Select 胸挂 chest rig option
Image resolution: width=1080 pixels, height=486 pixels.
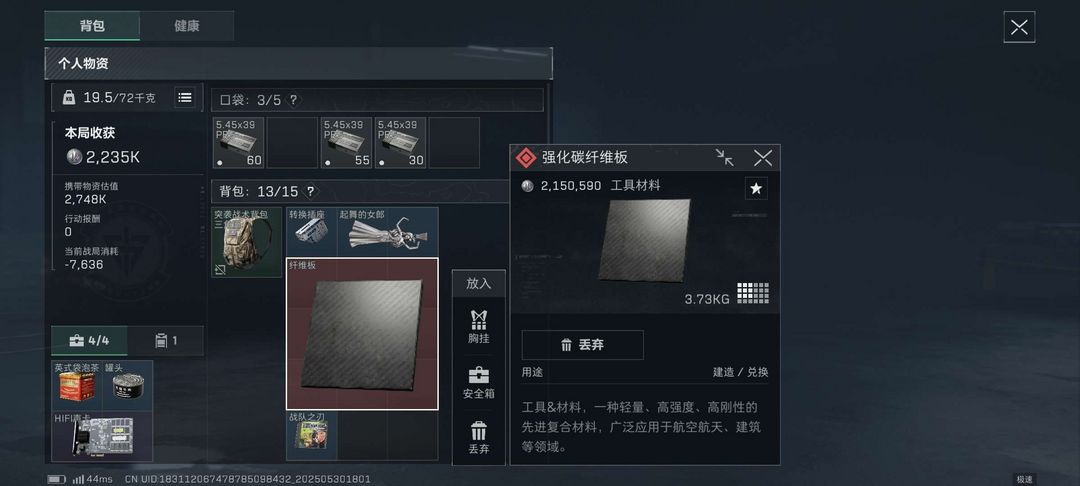click(x=479, y=326)
